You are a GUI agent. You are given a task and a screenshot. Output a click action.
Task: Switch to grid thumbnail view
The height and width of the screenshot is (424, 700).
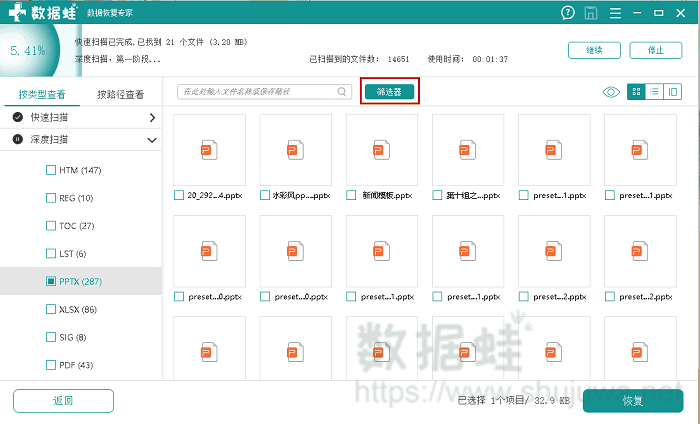[636, 92]
